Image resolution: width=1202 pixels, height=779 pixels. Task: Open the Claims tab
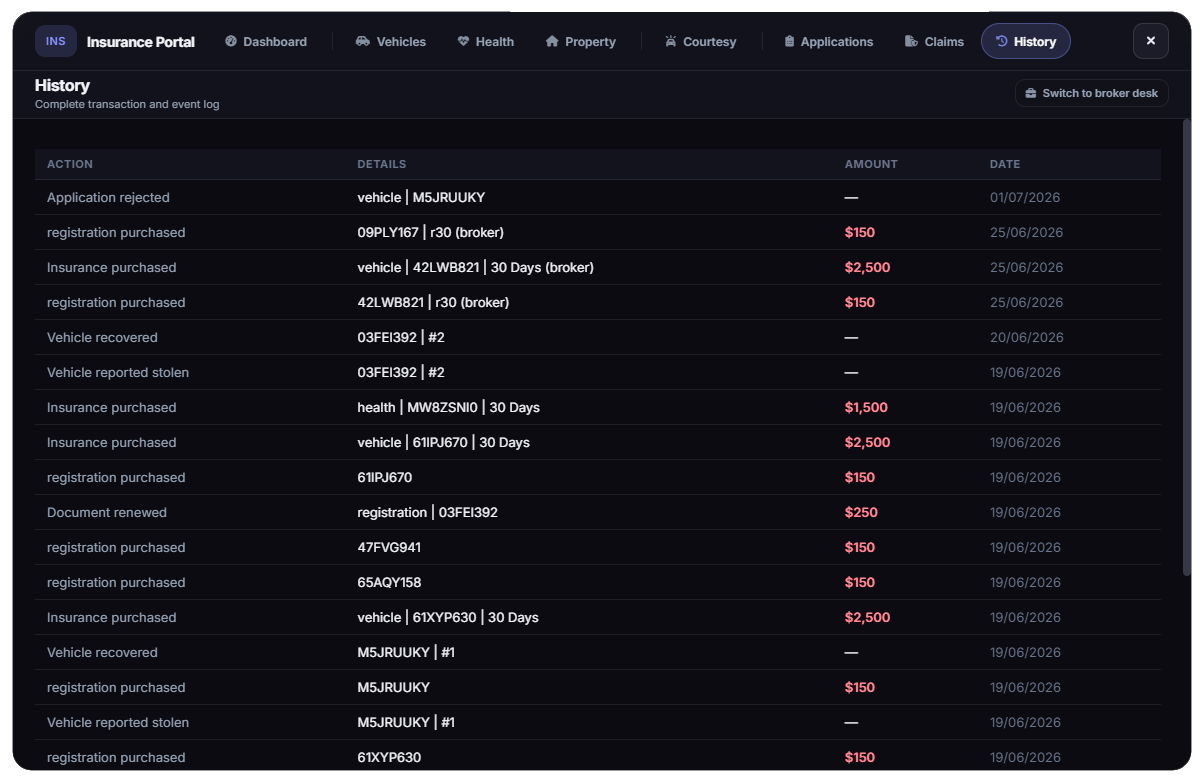coord(934,41)
